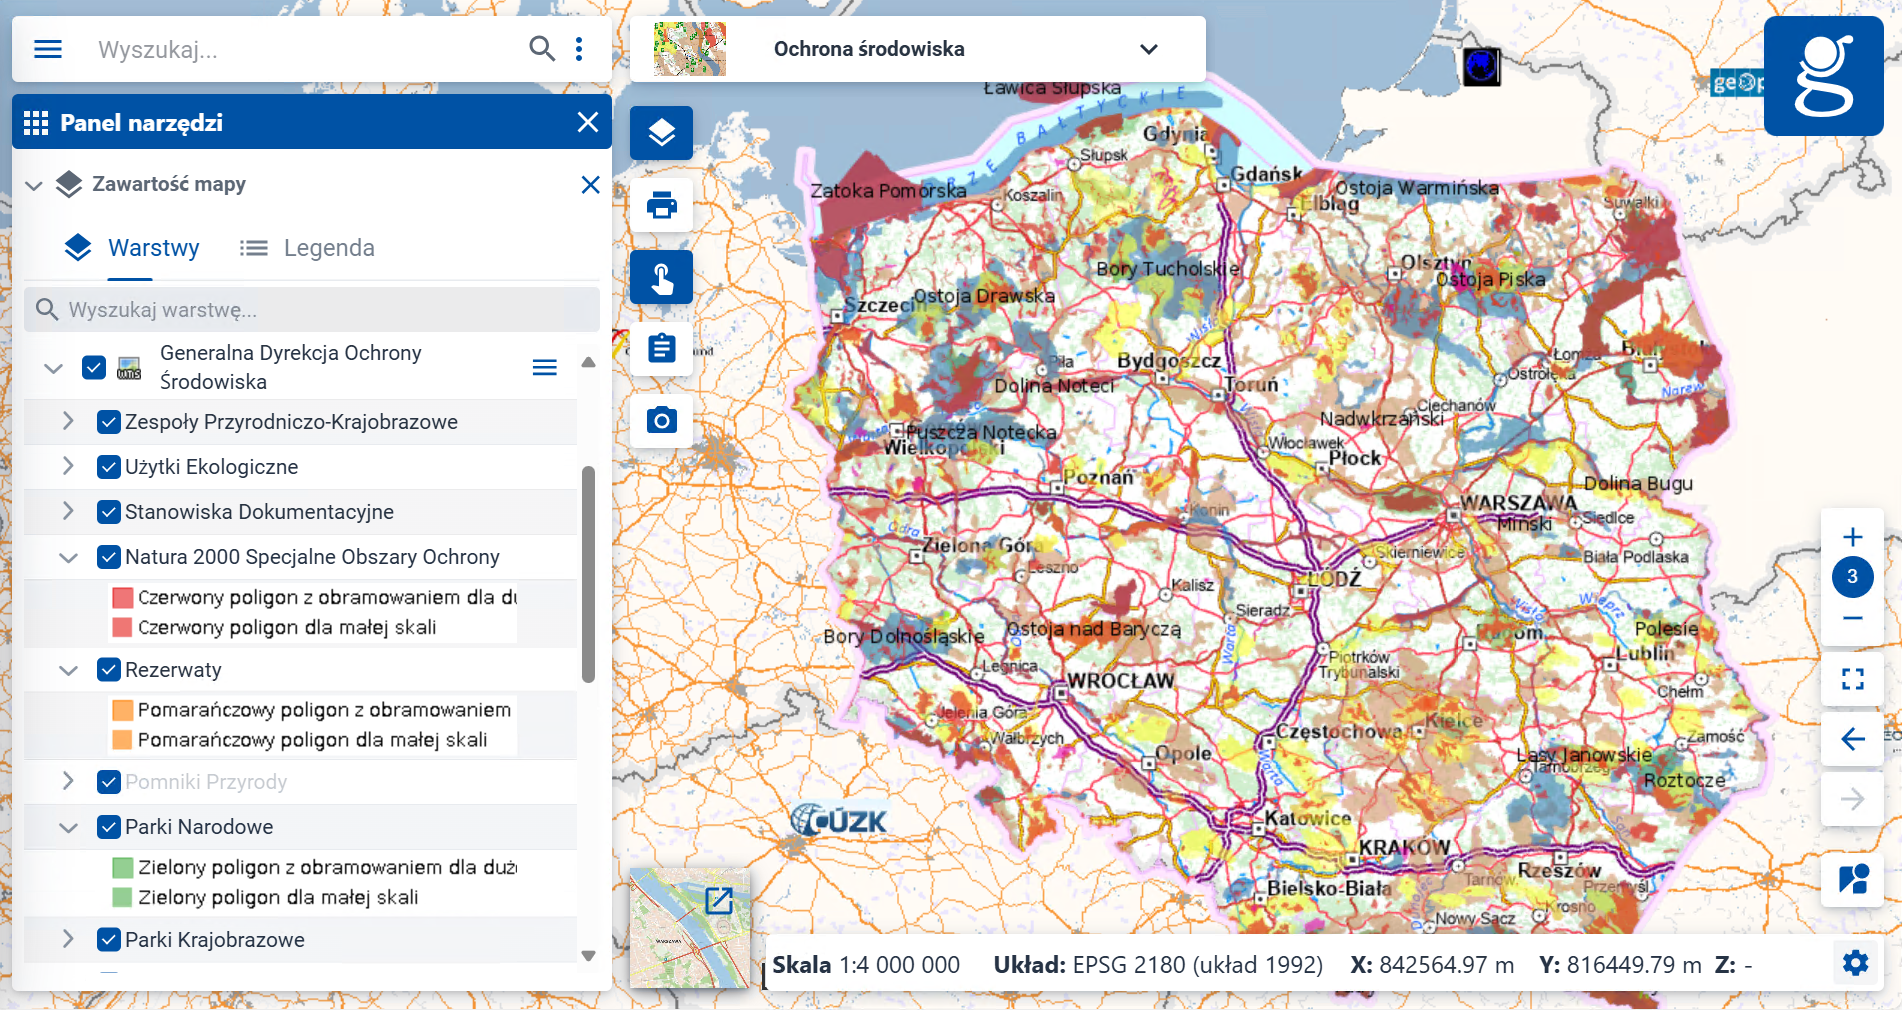The image size is (1902, 1010).
Task: Click the Geoportal logo
Action: click(x=1823, y=77)
